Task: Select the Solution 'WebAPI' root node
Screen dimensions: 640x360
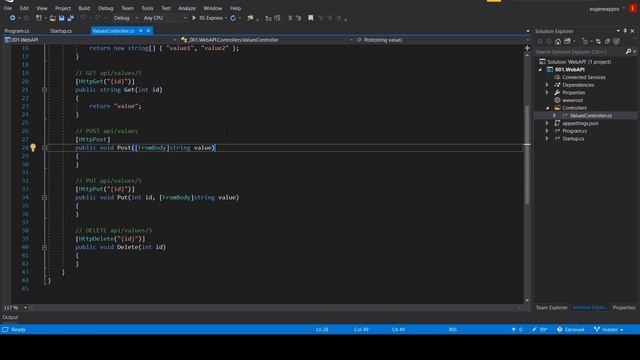Action: pyautogui.click(x=579, y=62)
